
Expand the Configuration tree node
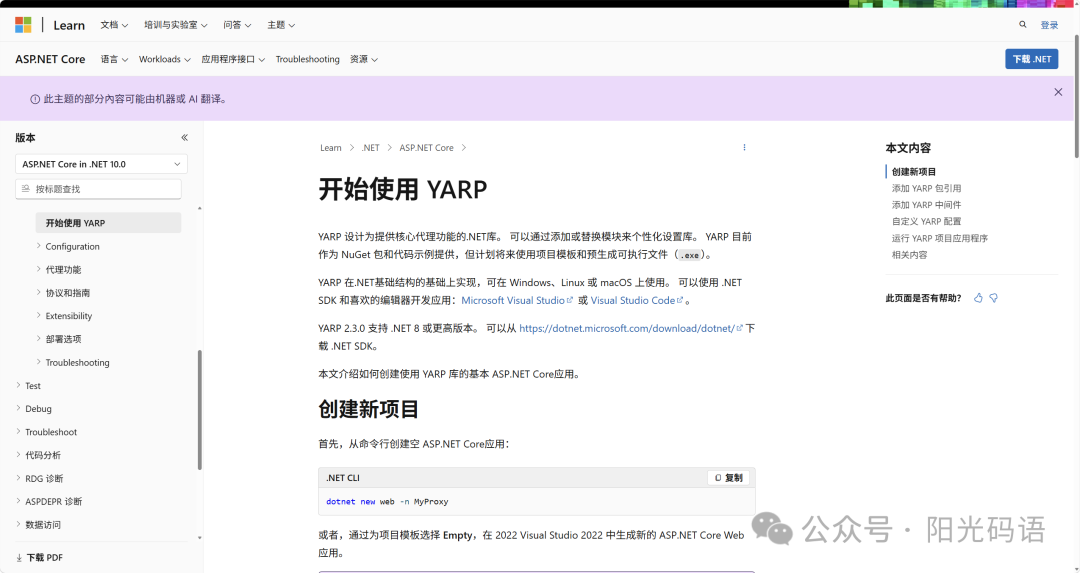pyautogui.click(x=39, y=246)
